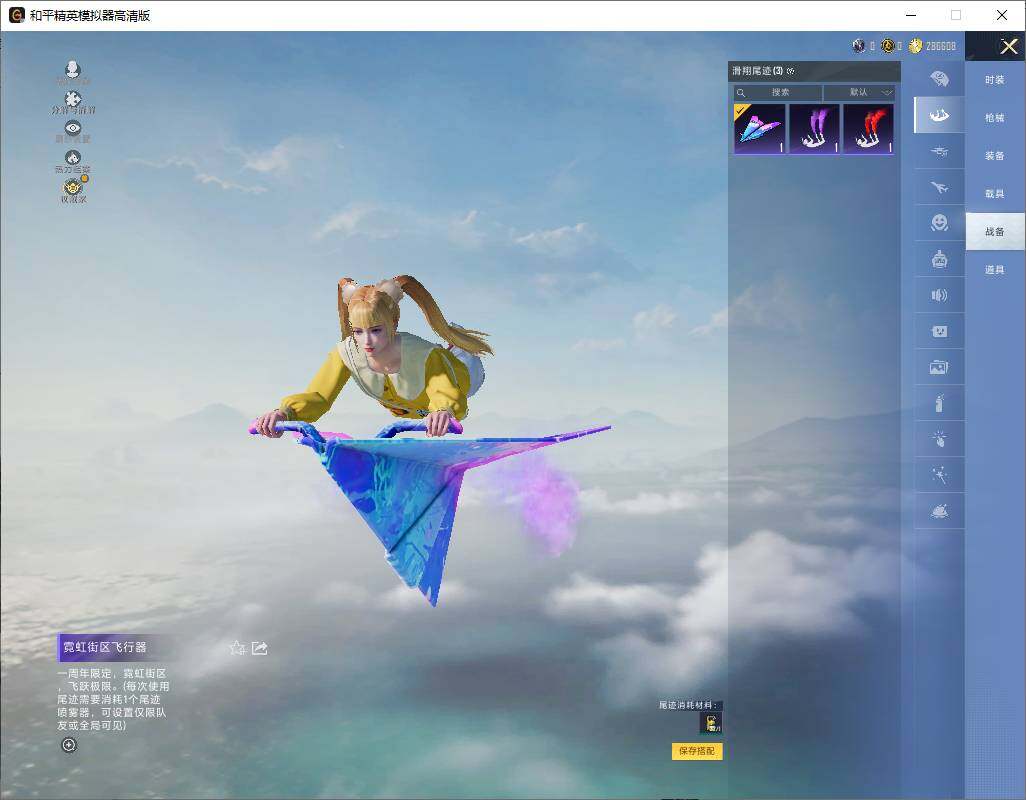Click the 搜索 search field
The image size is (1026, 800).
point(778,92)
